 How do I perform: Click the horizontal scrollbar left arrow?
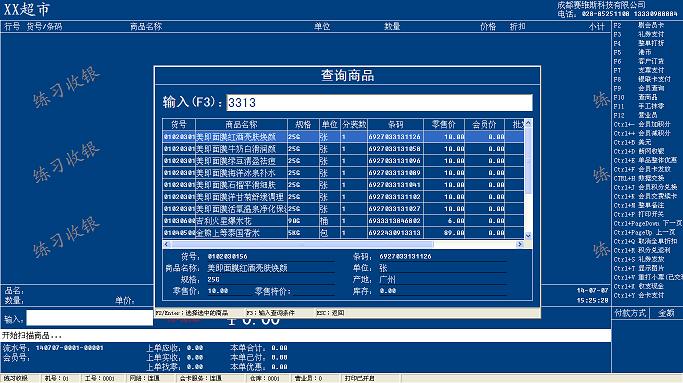(x=166, y=244)
